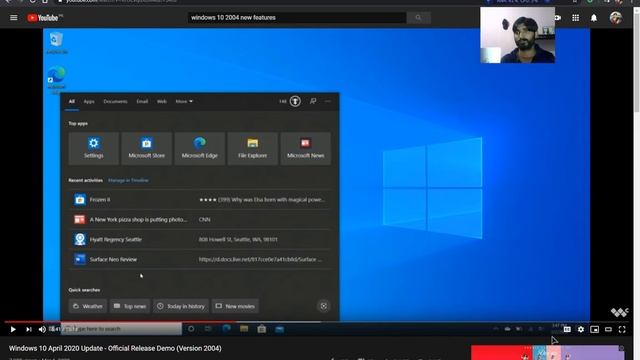Image resolution: width=640 pixels, height=360 pixels.
Task: Click the Today in history quick search
Action: 181,306
